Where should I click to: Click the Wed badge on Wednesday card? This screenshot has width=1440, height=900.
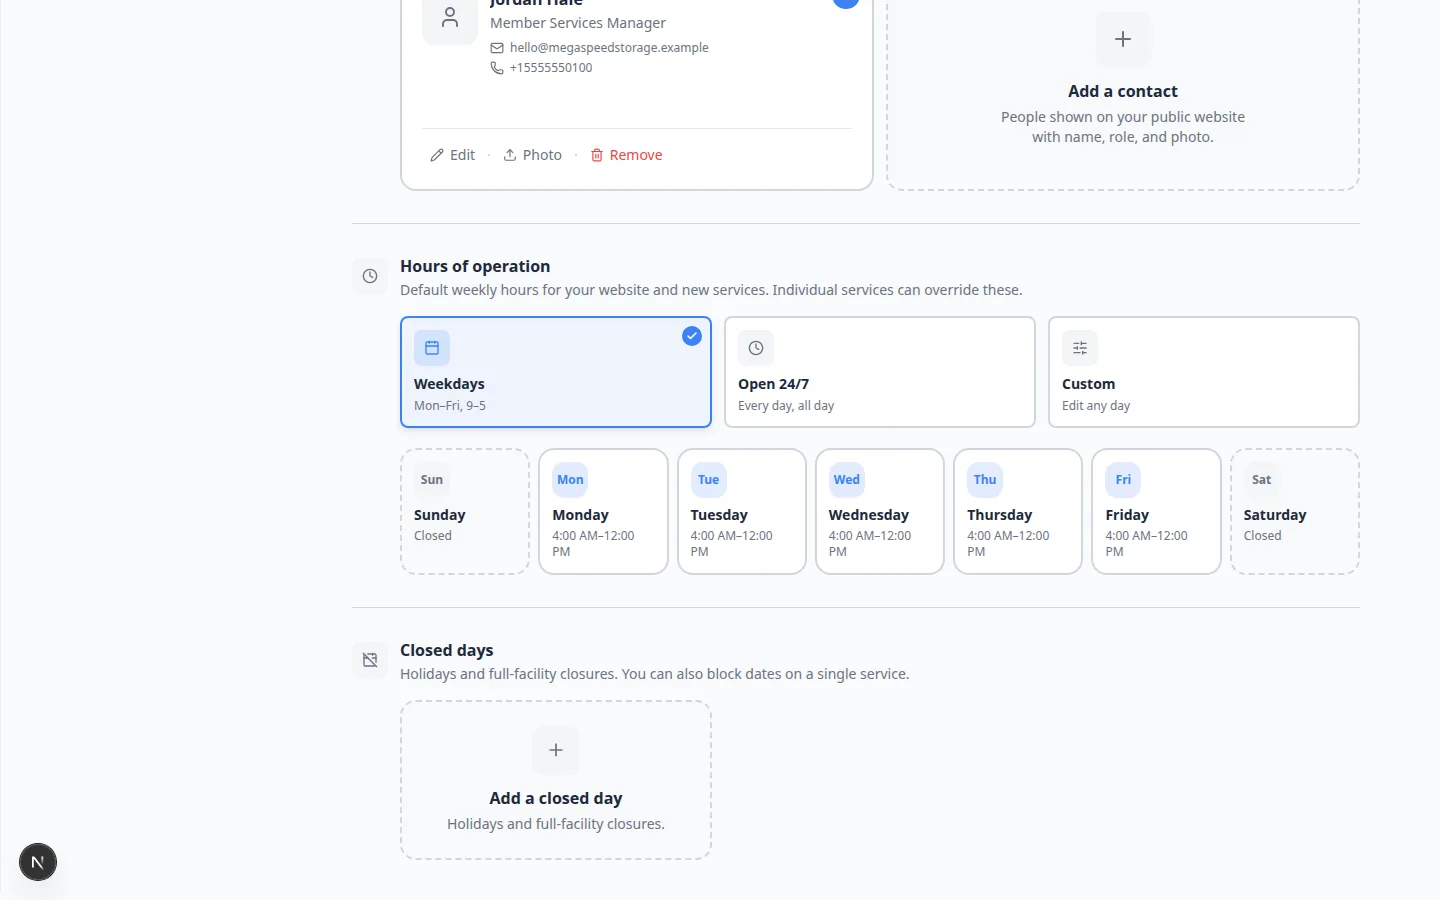click(847, 480)
